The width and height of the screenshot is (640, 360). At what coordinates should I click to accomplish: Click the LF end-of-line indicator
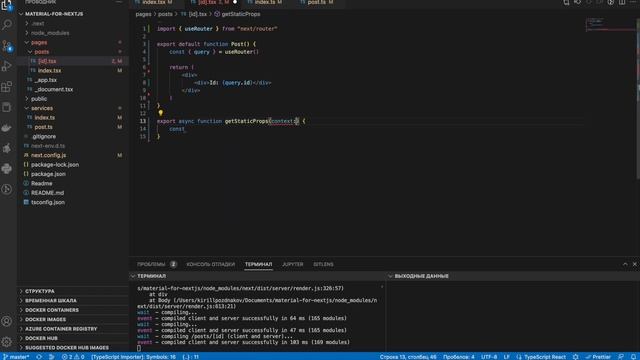click(507, 357)
